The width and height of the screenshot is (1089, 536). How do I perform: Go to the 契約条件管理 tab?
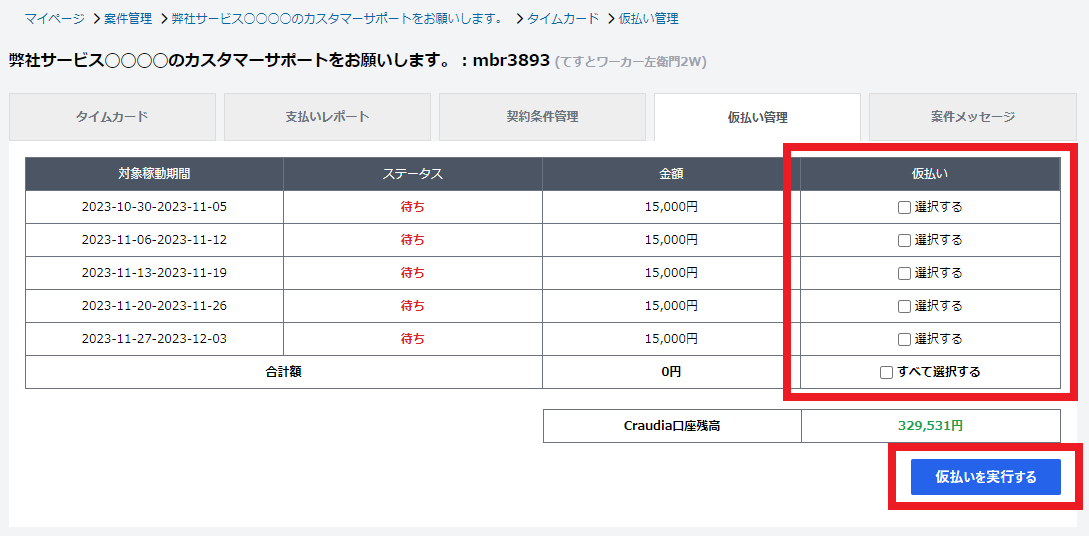click(x=542, y=117)
